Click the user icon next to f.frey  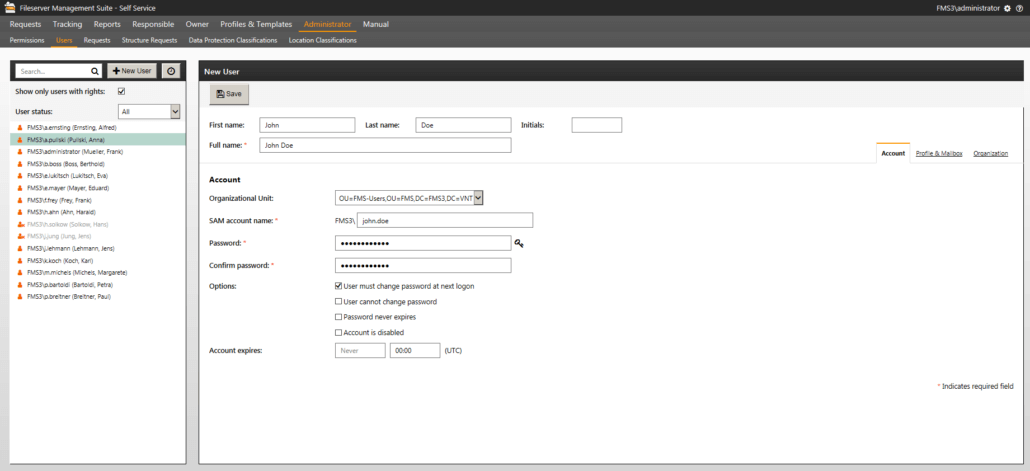click(x=20, y=200)
